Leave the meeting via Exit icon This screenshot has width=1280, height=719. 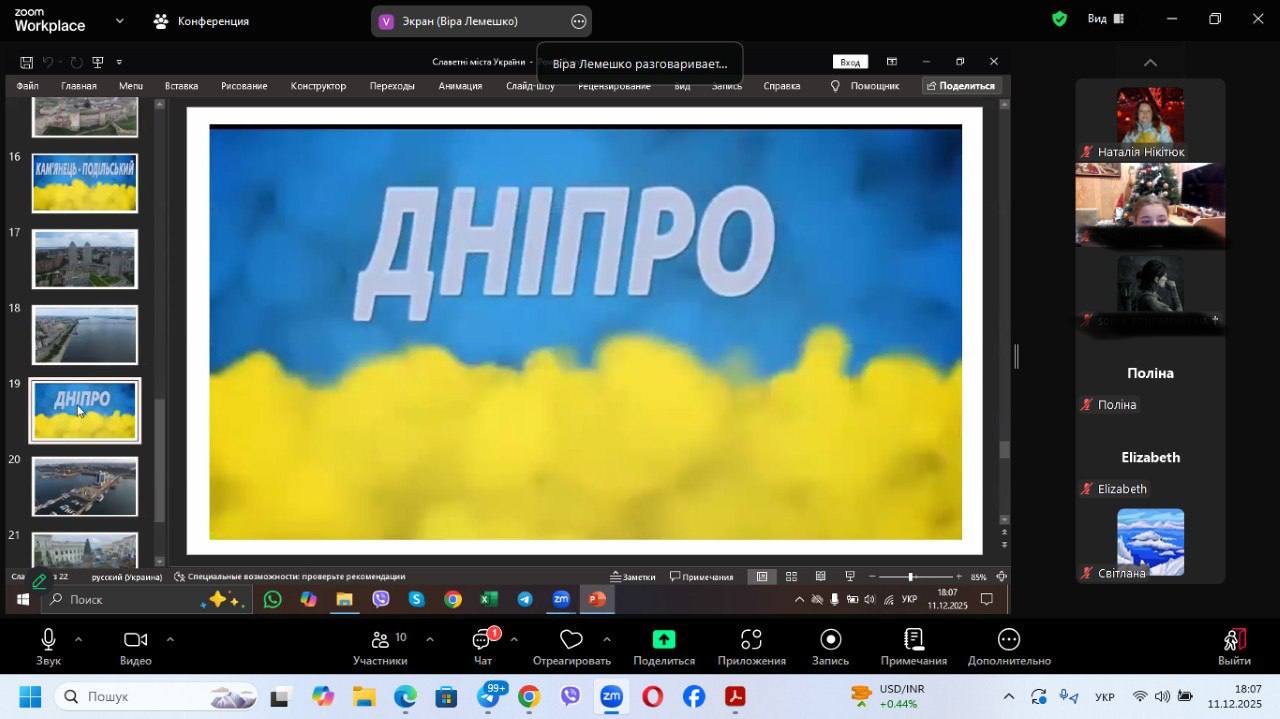[x=1234, y=640]
